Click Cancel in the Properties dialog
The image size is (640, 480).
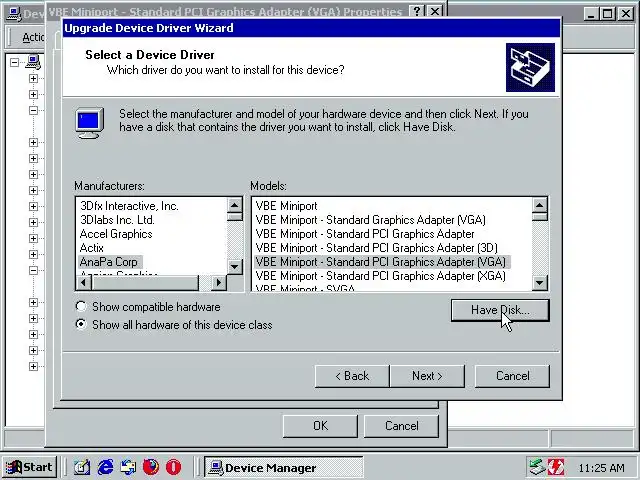click(x=401, y=426)
